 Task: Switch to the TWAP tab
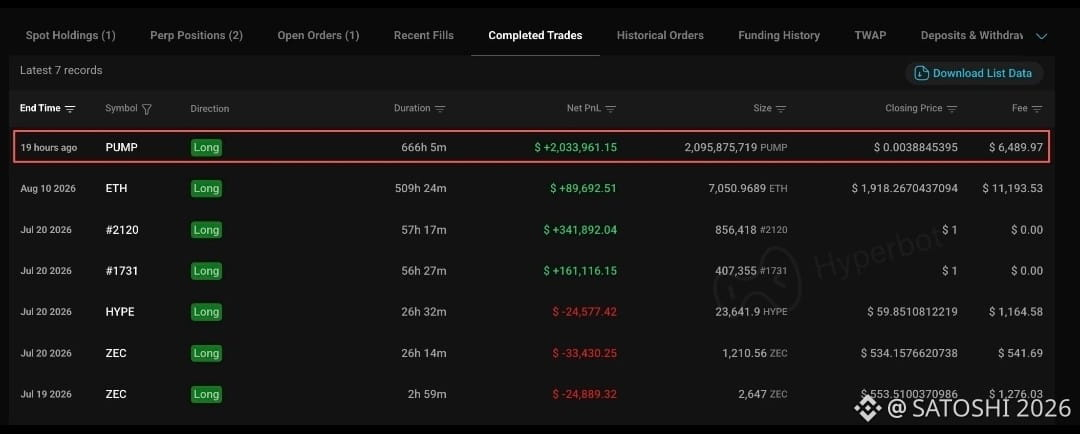pyautogui.click(x=870, y=35)
